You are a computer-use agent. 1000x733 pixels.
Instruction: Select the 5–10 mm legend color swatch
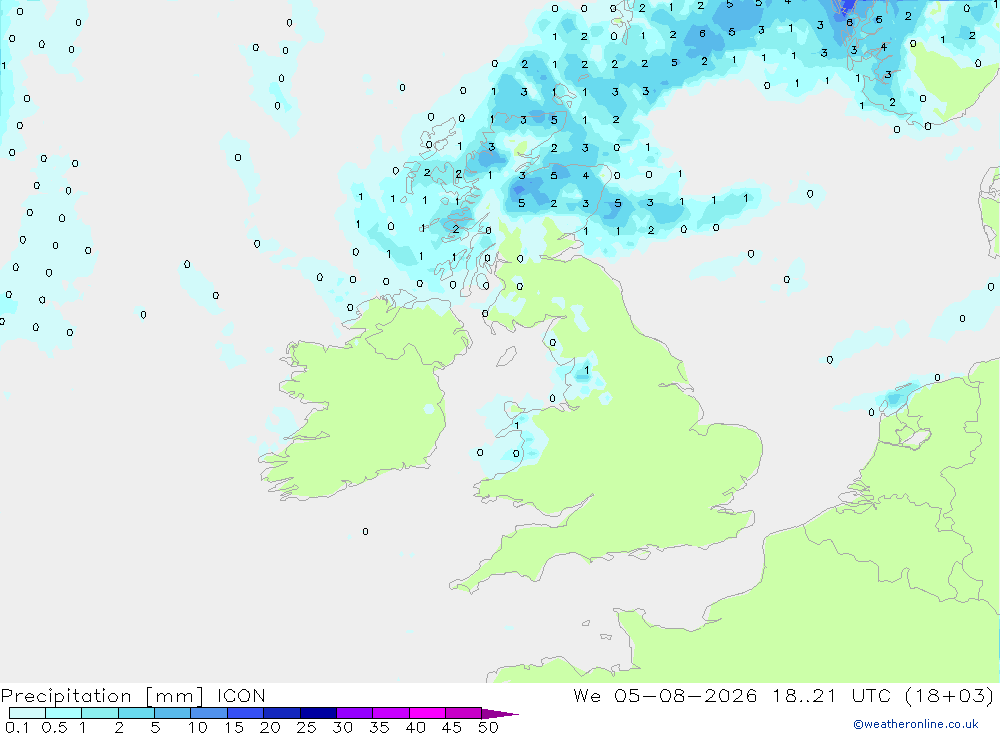(173, 713)
